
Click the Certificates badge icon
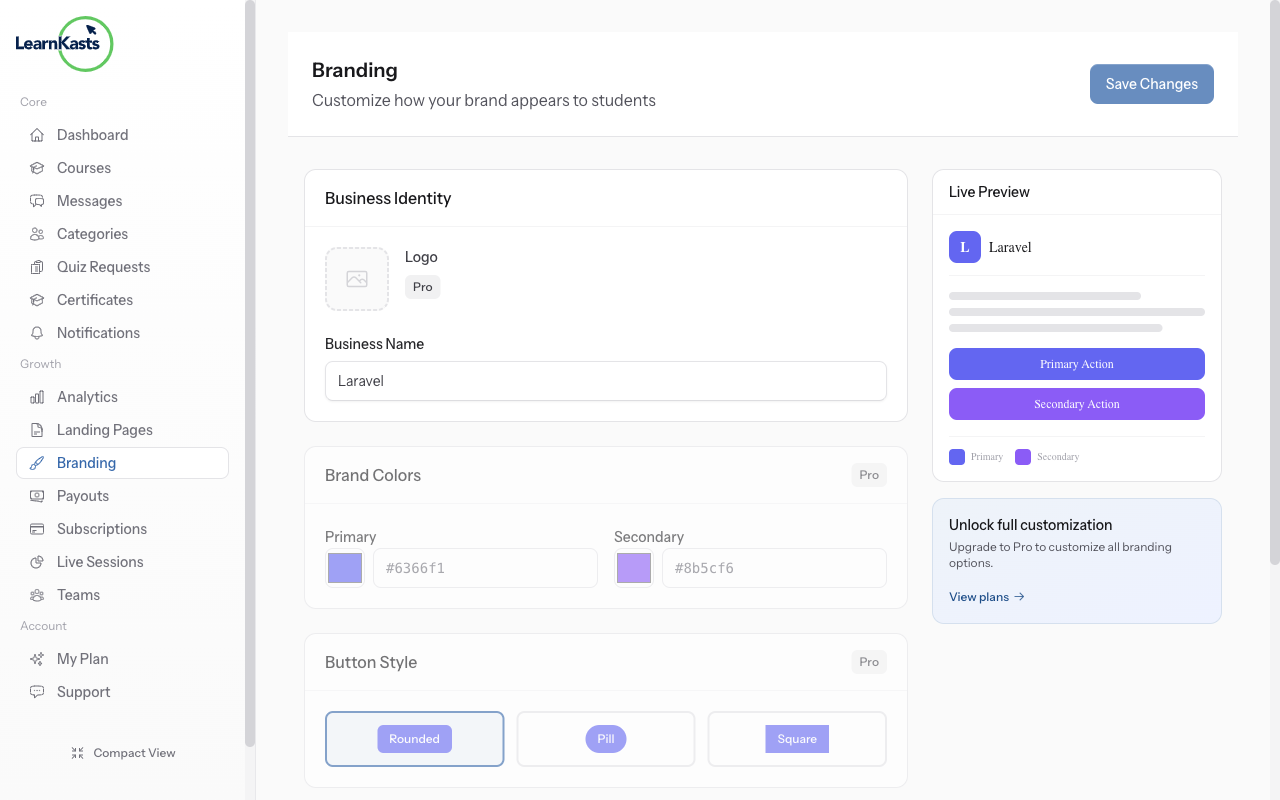click(37, 299)
